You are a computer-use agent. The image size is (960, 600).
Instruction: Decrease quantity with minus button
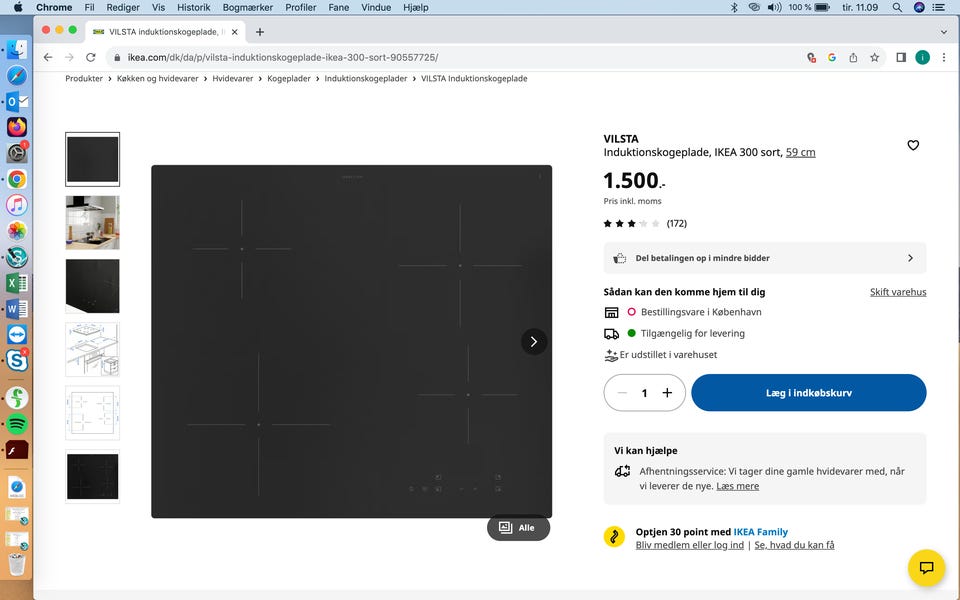click(622, 393)
